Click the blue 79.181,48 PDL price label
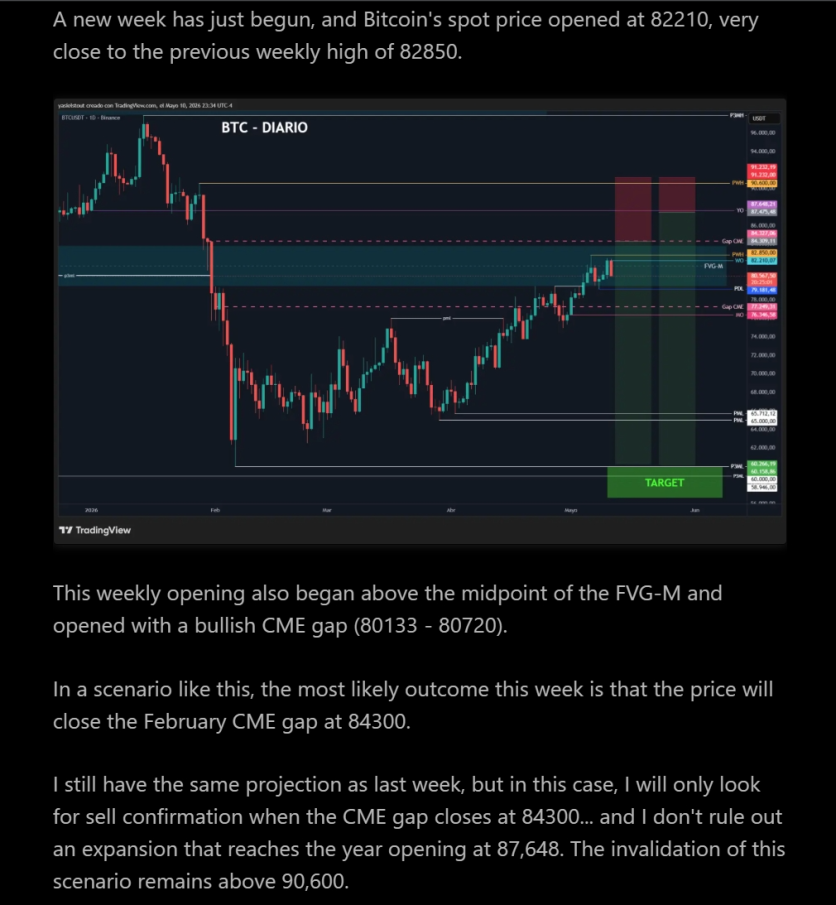This screenshot has height=905, width=836. point(763,290)
